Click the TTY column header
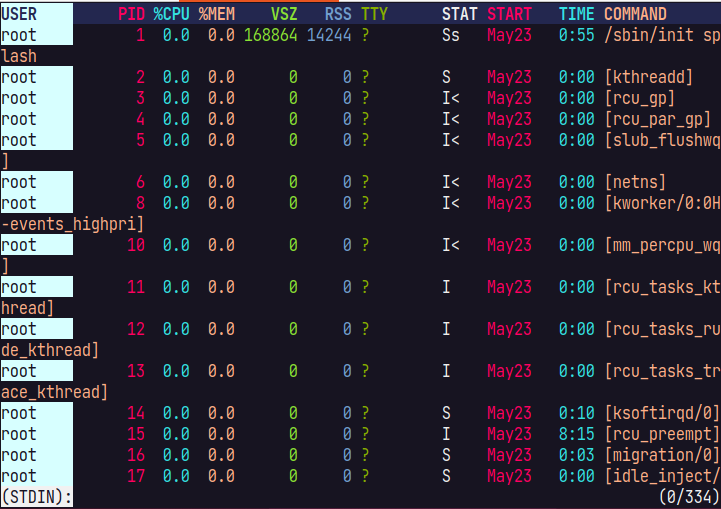The image size is (721, 509). pyautogui.click(x=374, y=14)
